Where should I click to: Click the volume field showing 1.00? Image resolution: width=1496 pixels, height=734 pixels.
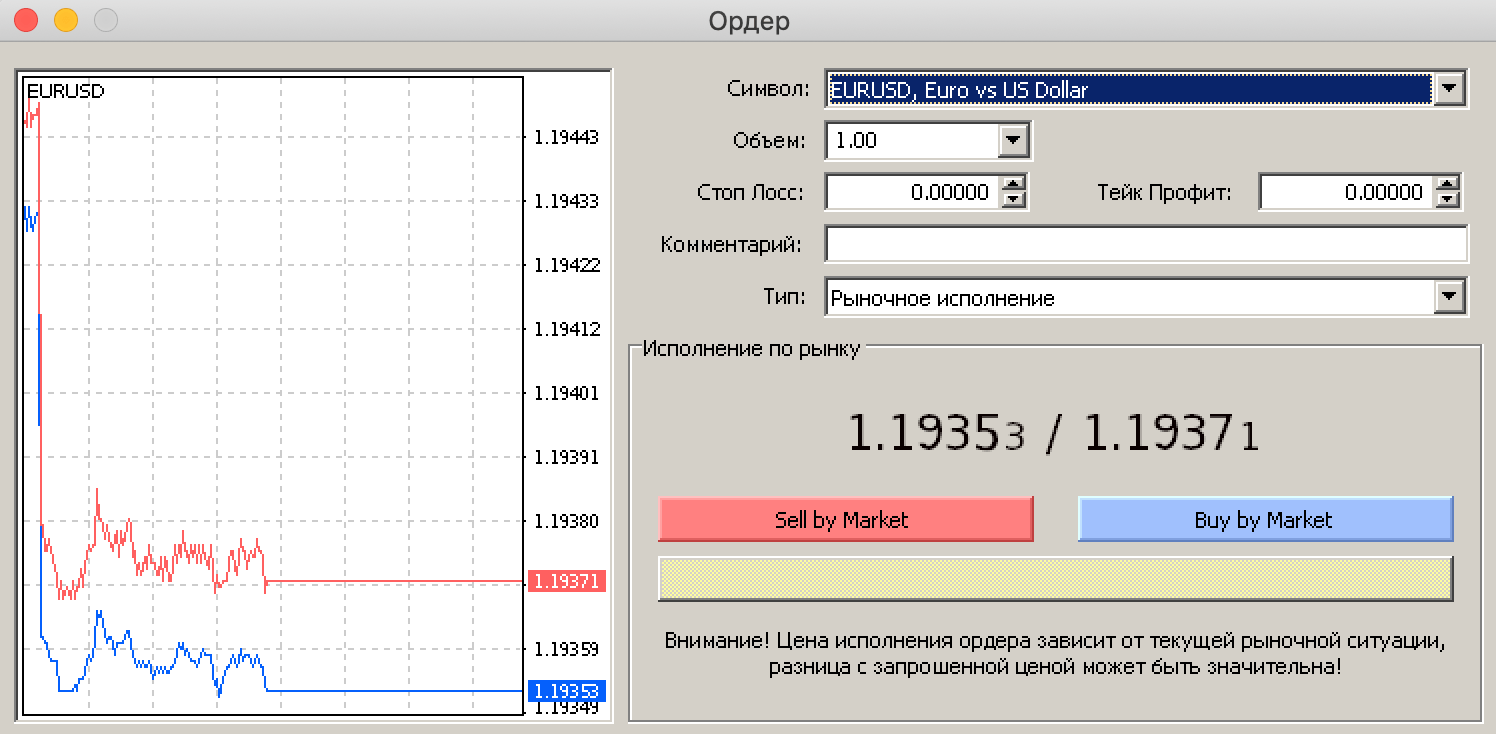[x=912, y=141]
